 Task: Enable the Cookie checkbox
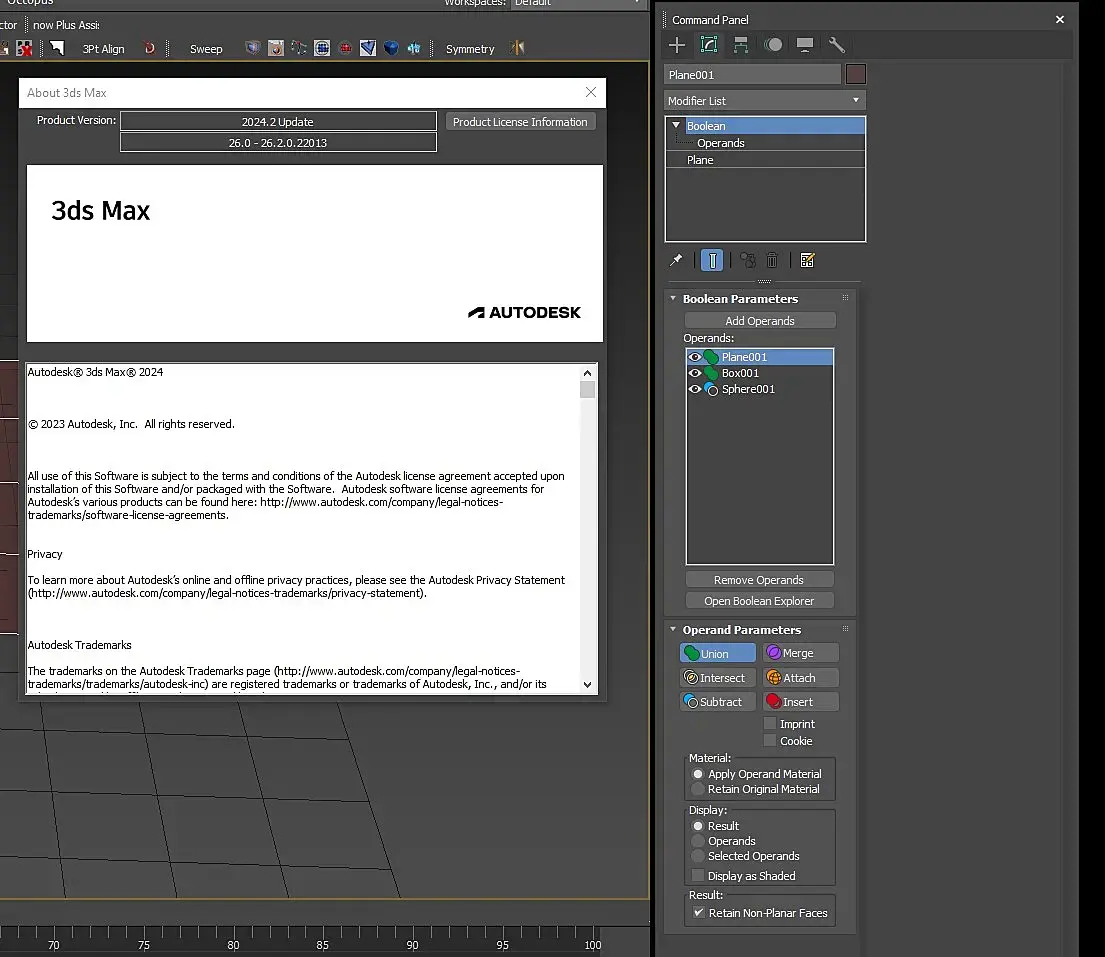(x=770, y=741)
